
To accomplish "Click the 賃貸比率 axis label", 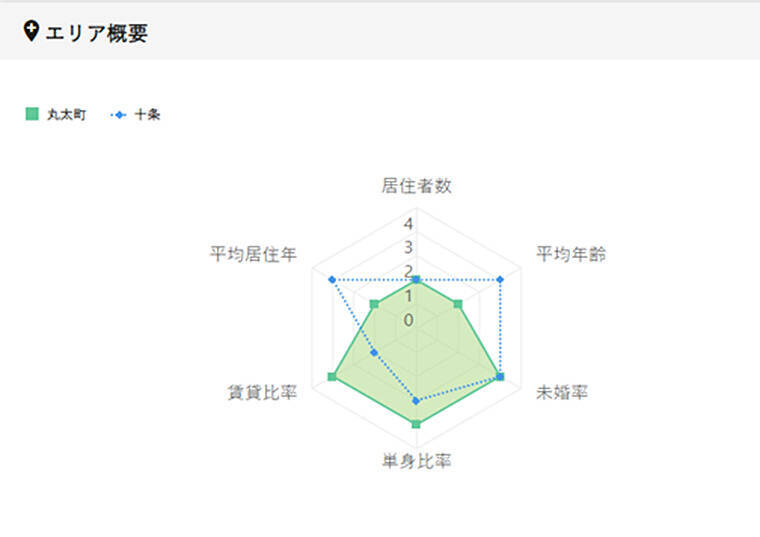I will 263,391.
